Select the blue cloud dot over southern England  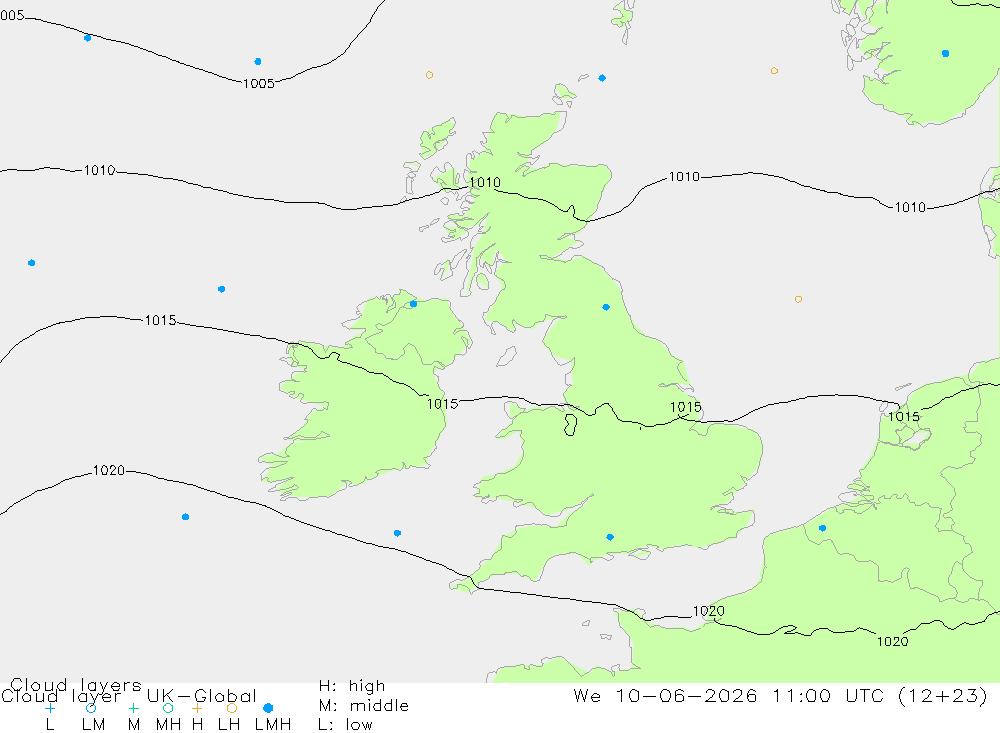coord(610,537)
